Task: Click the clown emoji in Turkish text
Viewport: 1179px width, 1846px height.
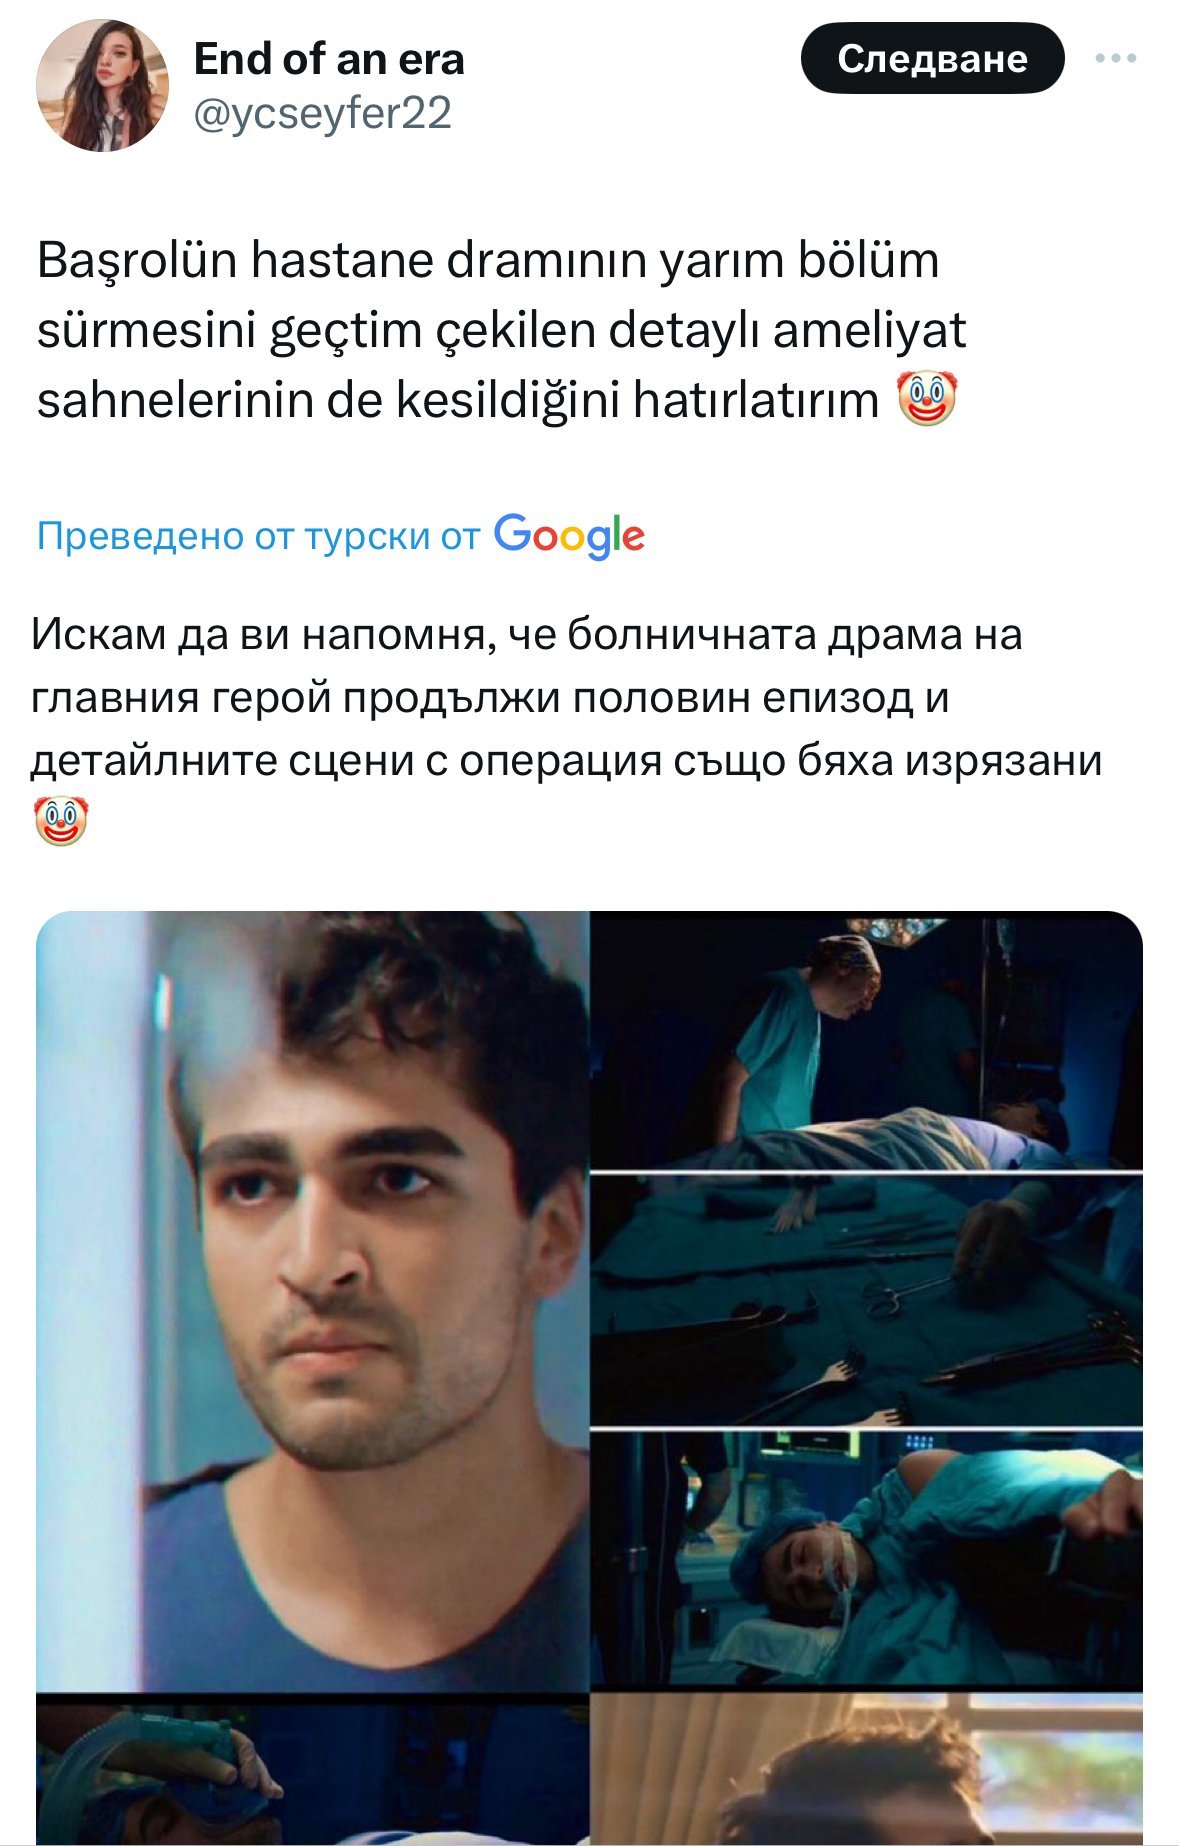Action: (927, 398)
